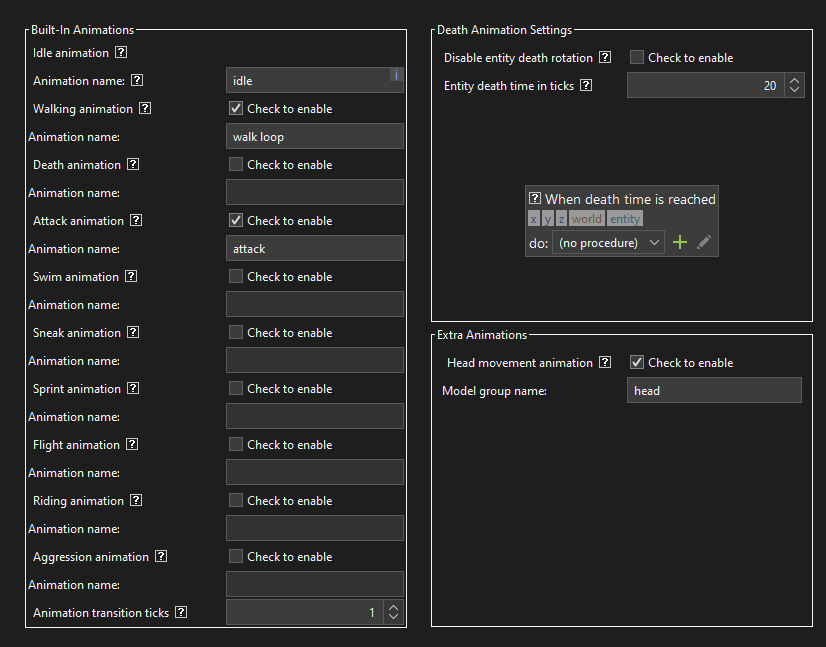Click the Sneak animation name field

click(x=315, y=360)
